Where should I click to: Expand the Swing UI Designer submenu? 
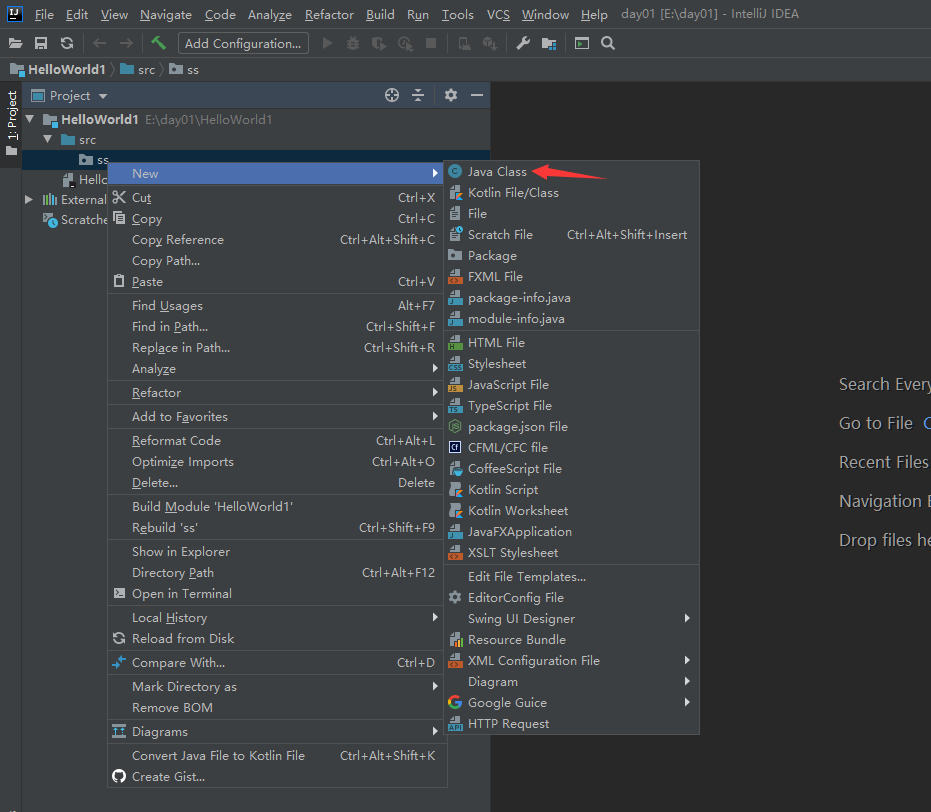click(572, 618)
